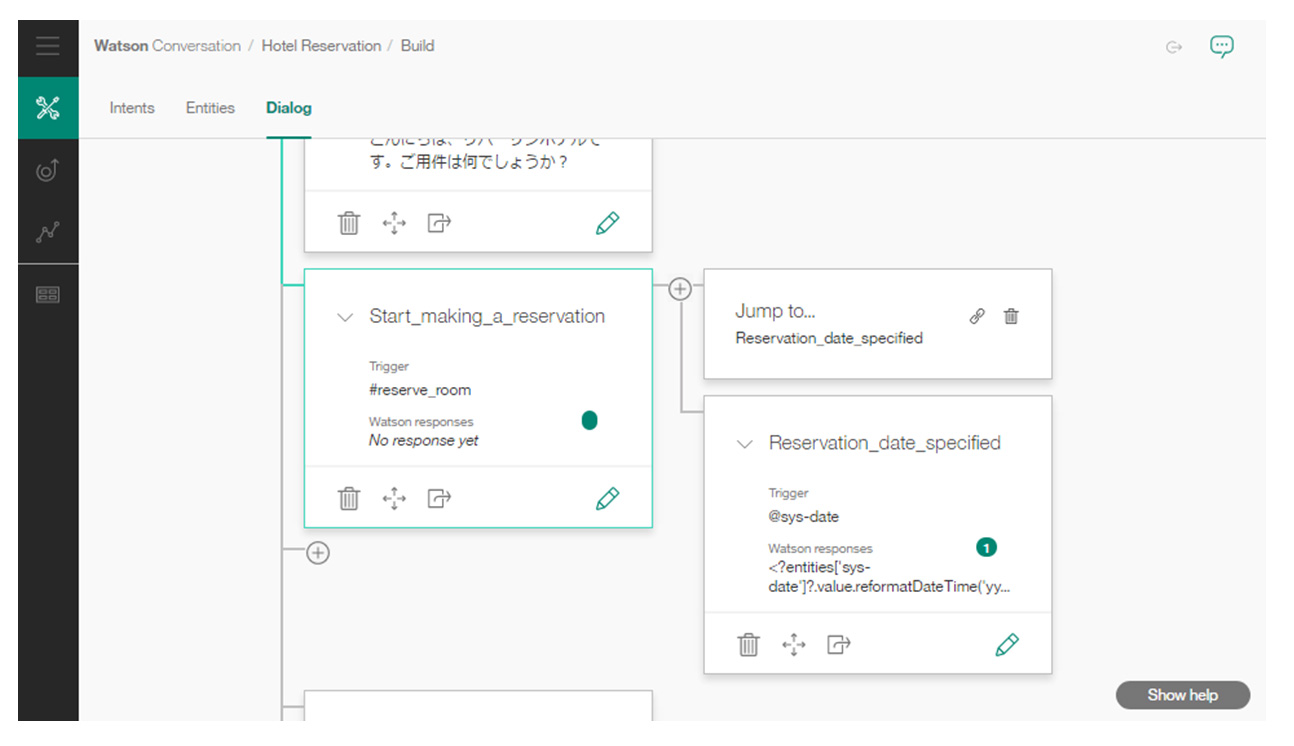Screen dimensions: 1294x746
Task: Collapse the Reservation_date_specified node
Action: [x=744, y=444]
